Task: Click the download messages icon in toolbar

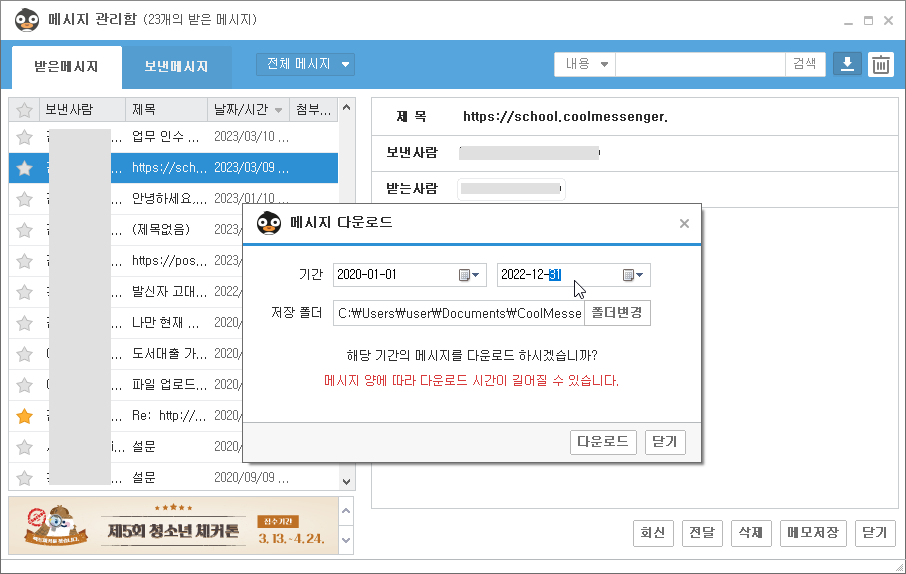Action: point(847,65)
